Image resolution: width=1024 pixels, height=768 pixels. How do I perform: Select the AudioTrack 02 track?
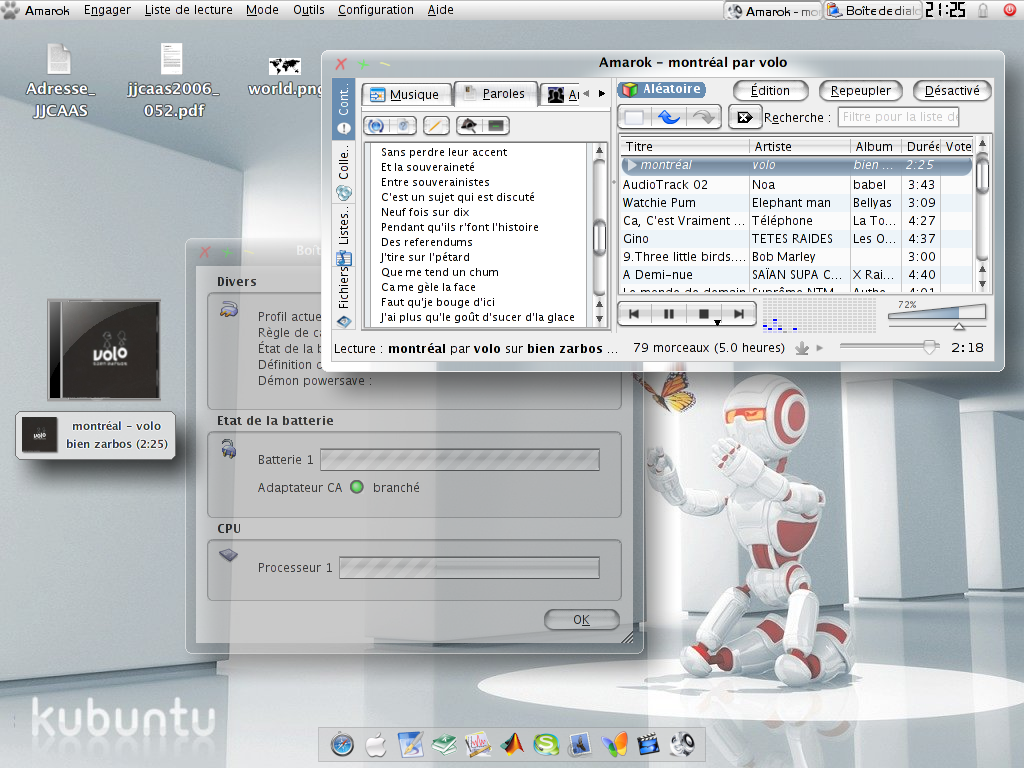(796, 185)
